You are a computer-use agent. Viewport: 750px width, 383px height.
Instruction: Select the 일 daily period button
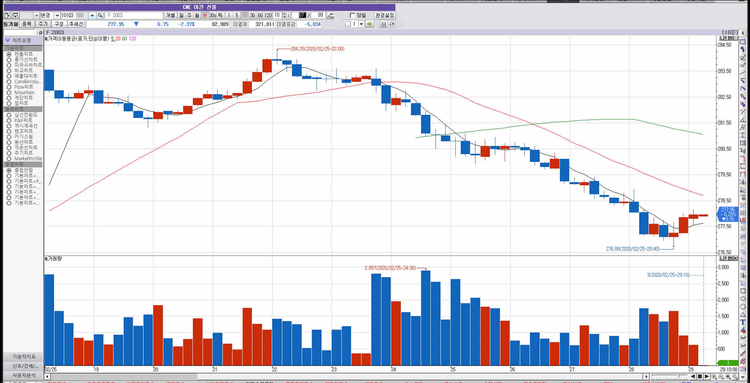click(x=181, y=15)
